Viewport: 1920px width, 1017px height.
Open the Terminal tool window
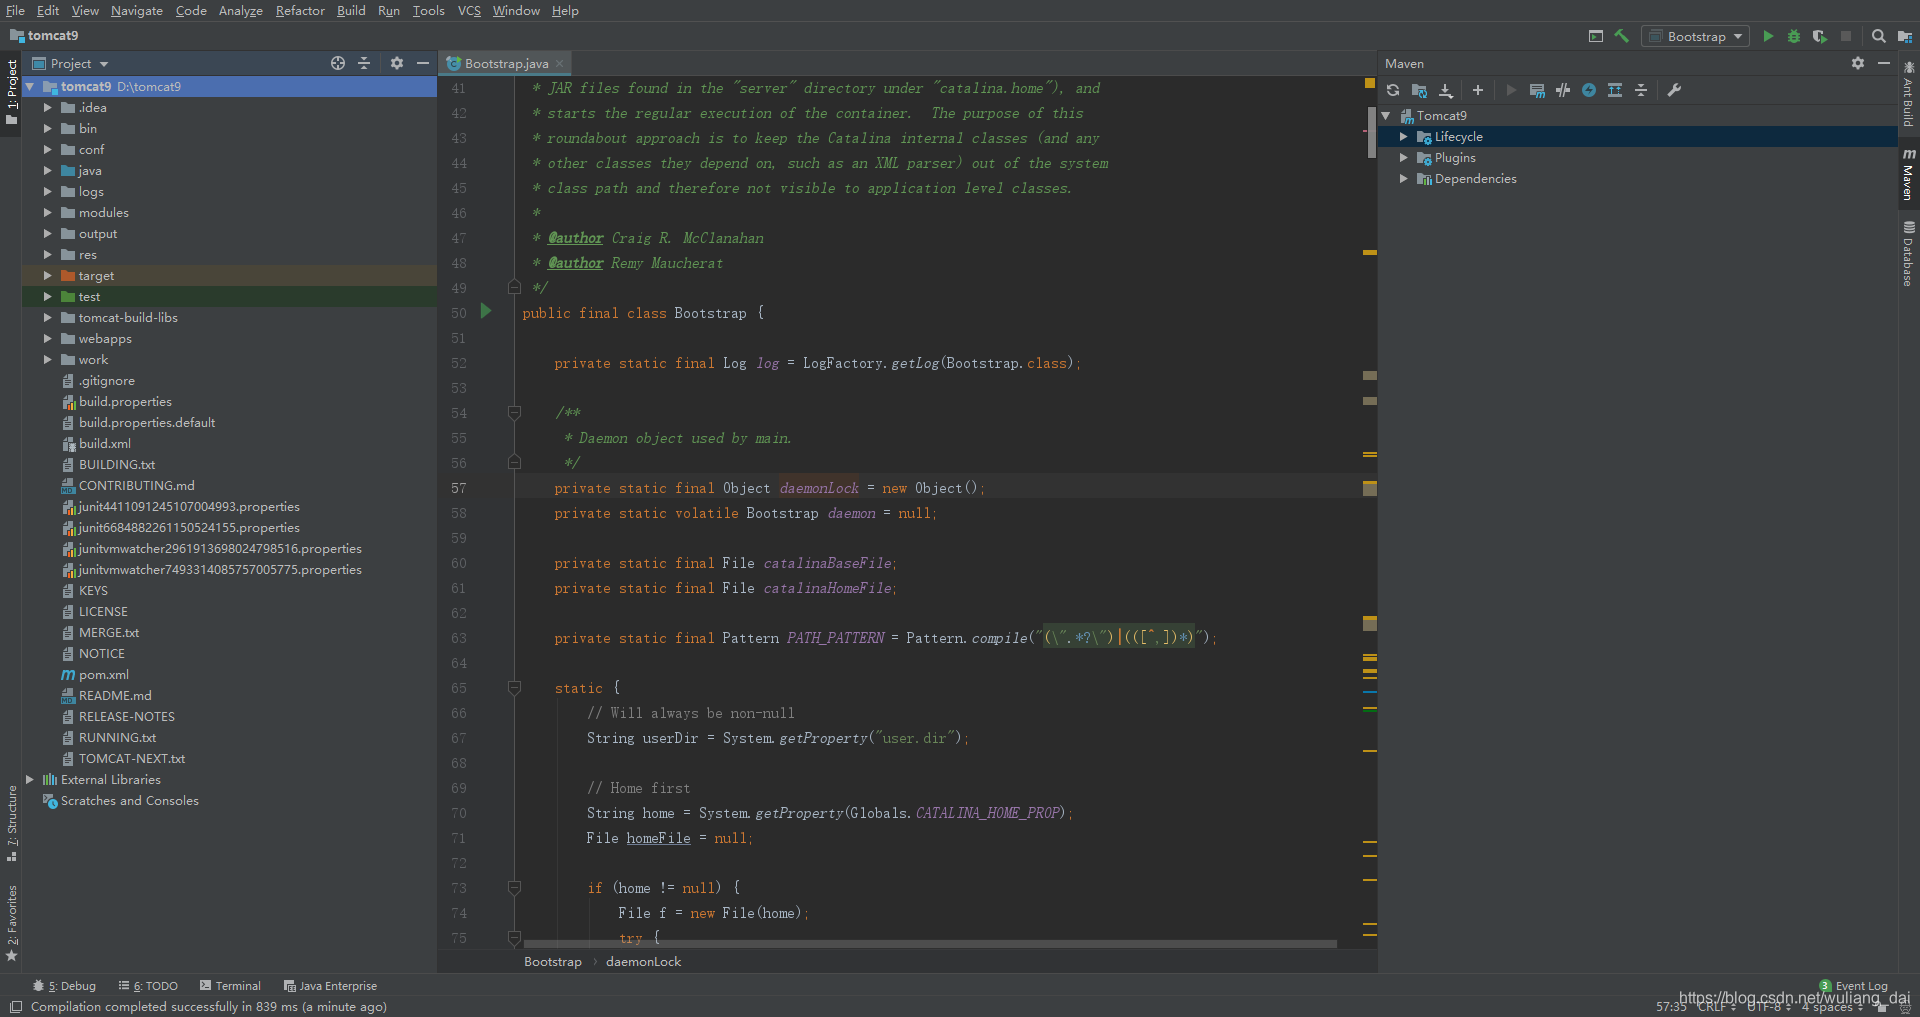pyautogui.click(x=230, y=985)
